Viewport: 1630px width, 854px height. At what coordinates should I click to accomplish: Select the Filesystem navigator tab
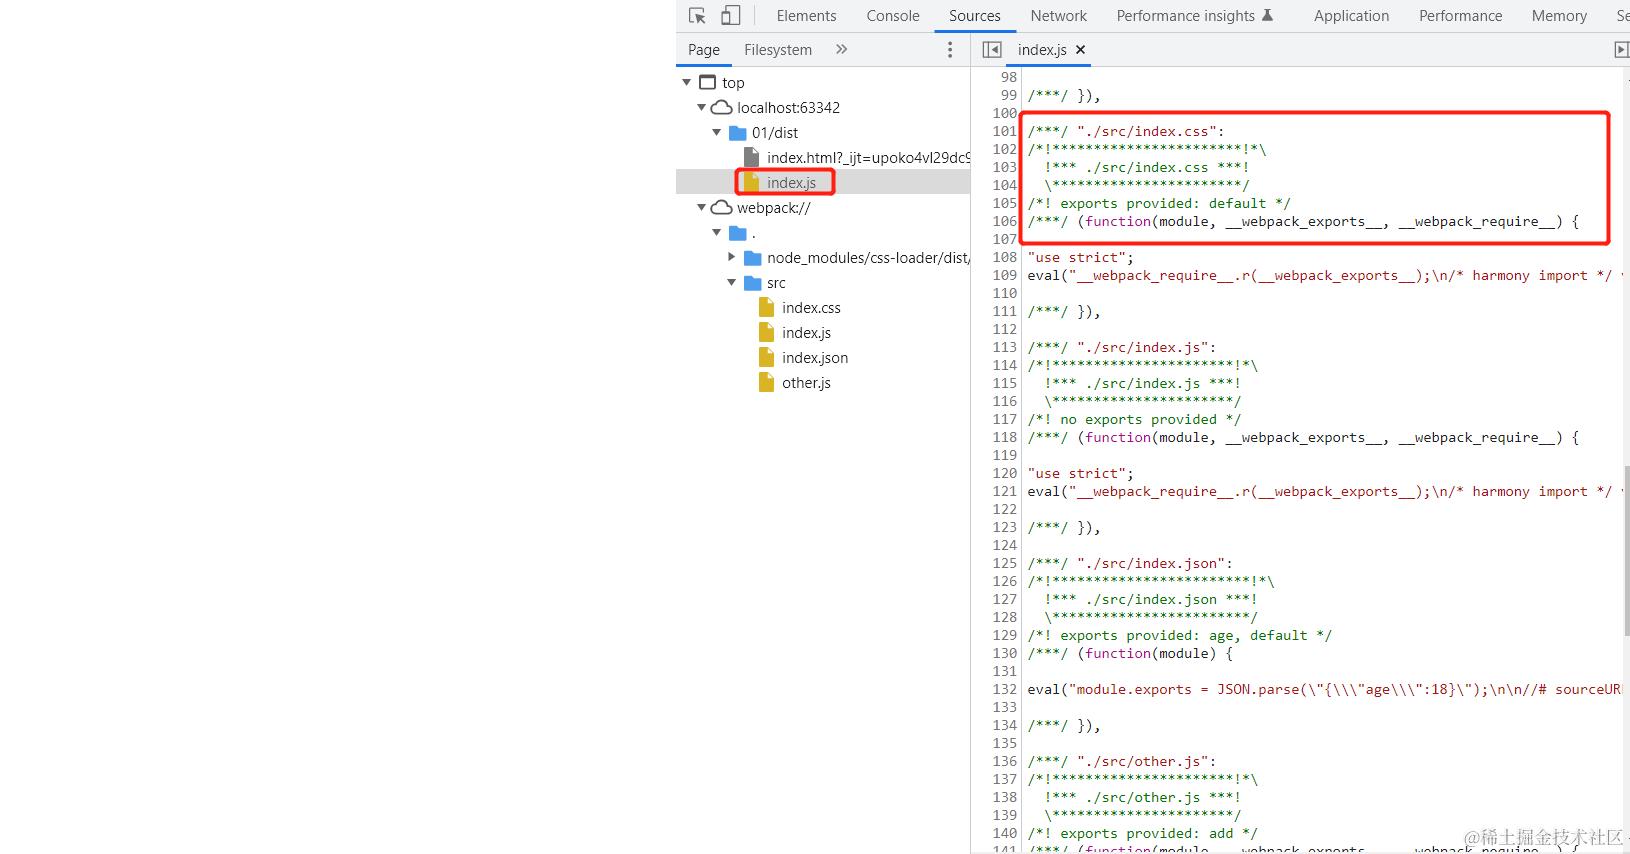coord(778,50)
